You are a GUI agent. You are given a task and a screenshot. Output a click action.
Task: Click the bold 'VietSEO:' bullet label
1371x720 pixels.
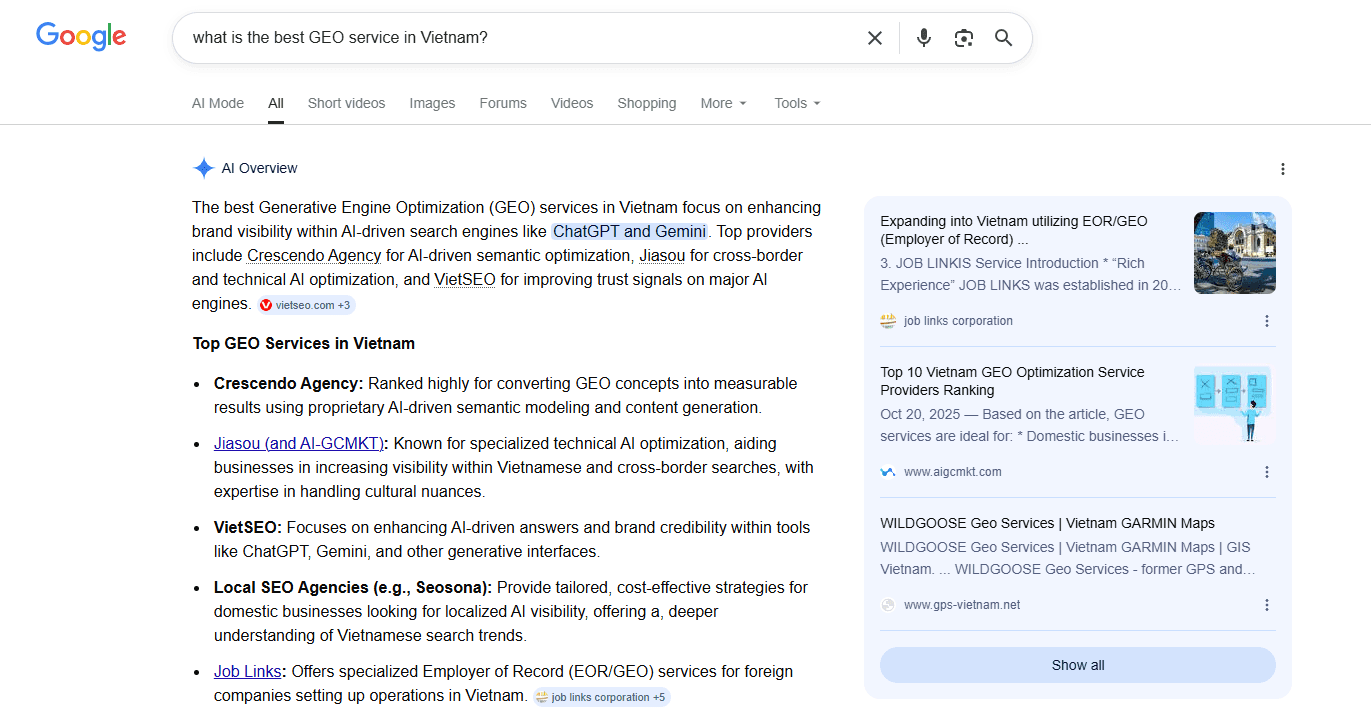click(x=248, y=527)
